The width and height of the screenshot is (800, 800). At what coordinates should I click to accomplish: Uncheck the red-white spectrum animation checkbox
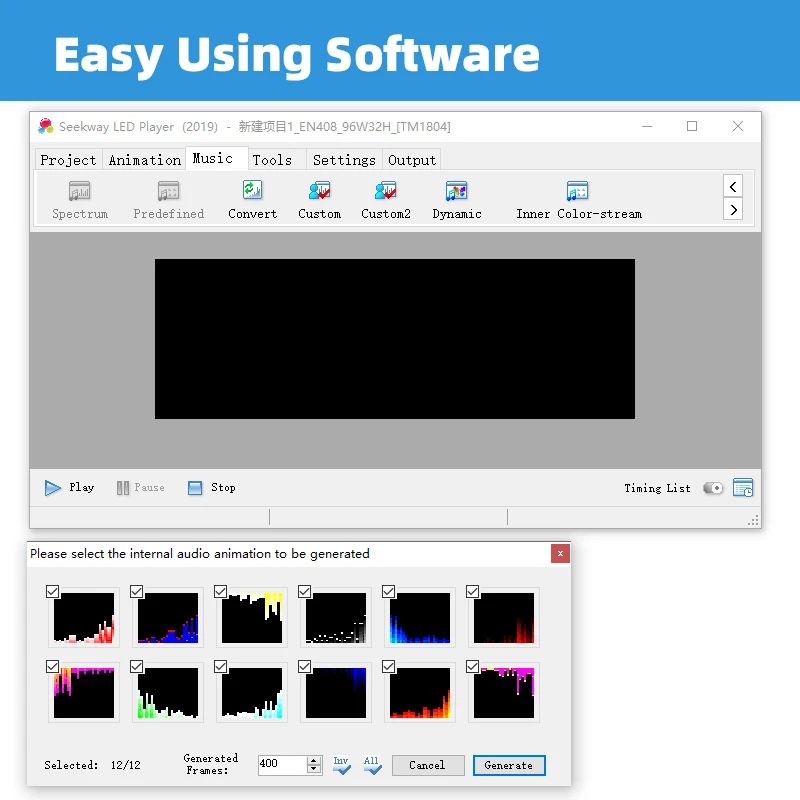click(53, 591)
